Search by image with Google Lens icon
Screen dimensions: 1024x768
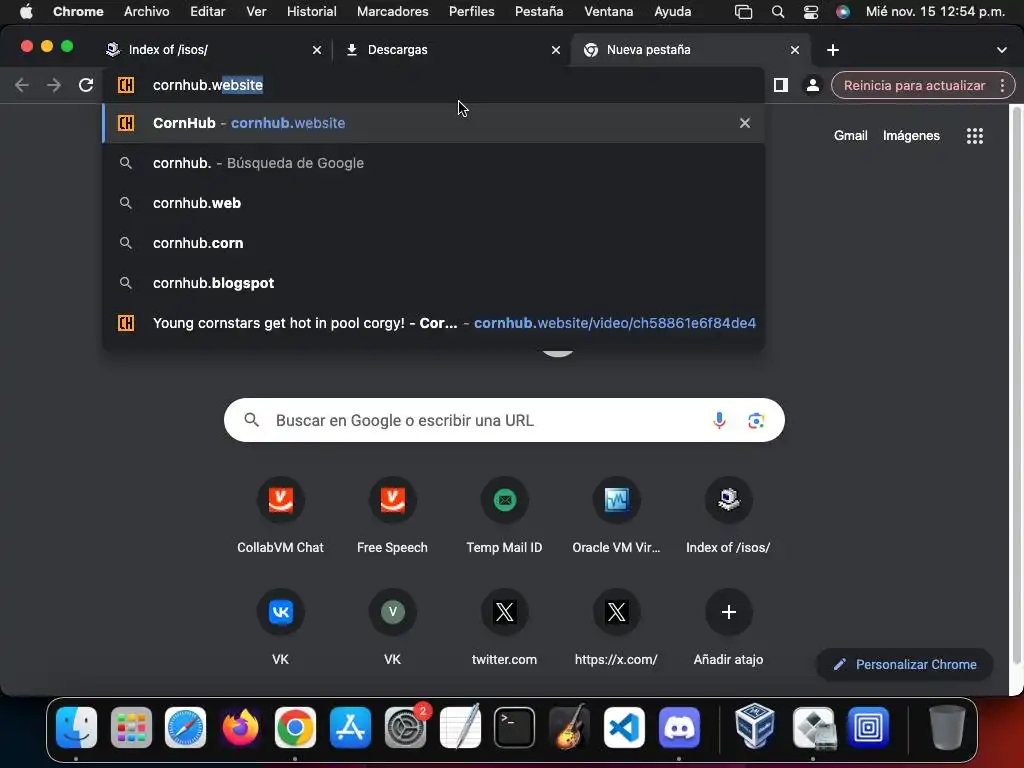pyautogui.click(x=756, y=421)
